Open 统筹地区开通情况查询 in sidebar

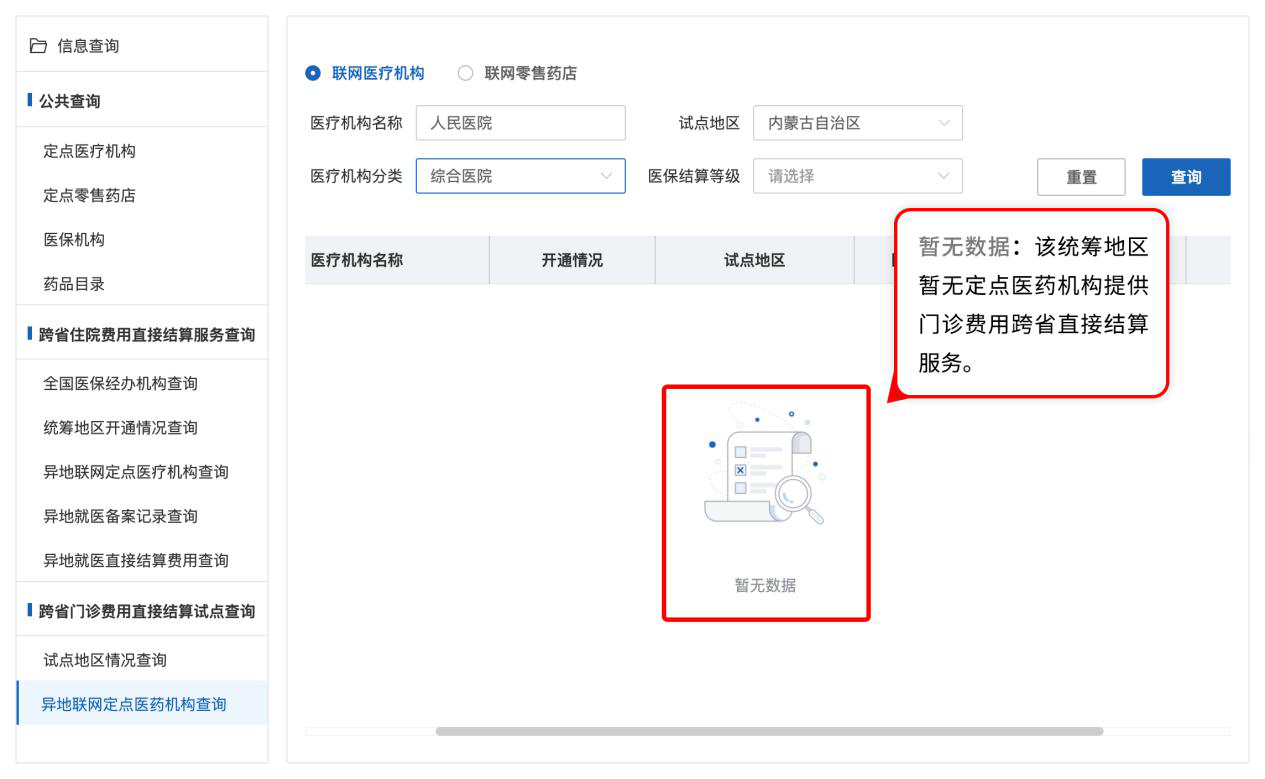tap(120, 428)
